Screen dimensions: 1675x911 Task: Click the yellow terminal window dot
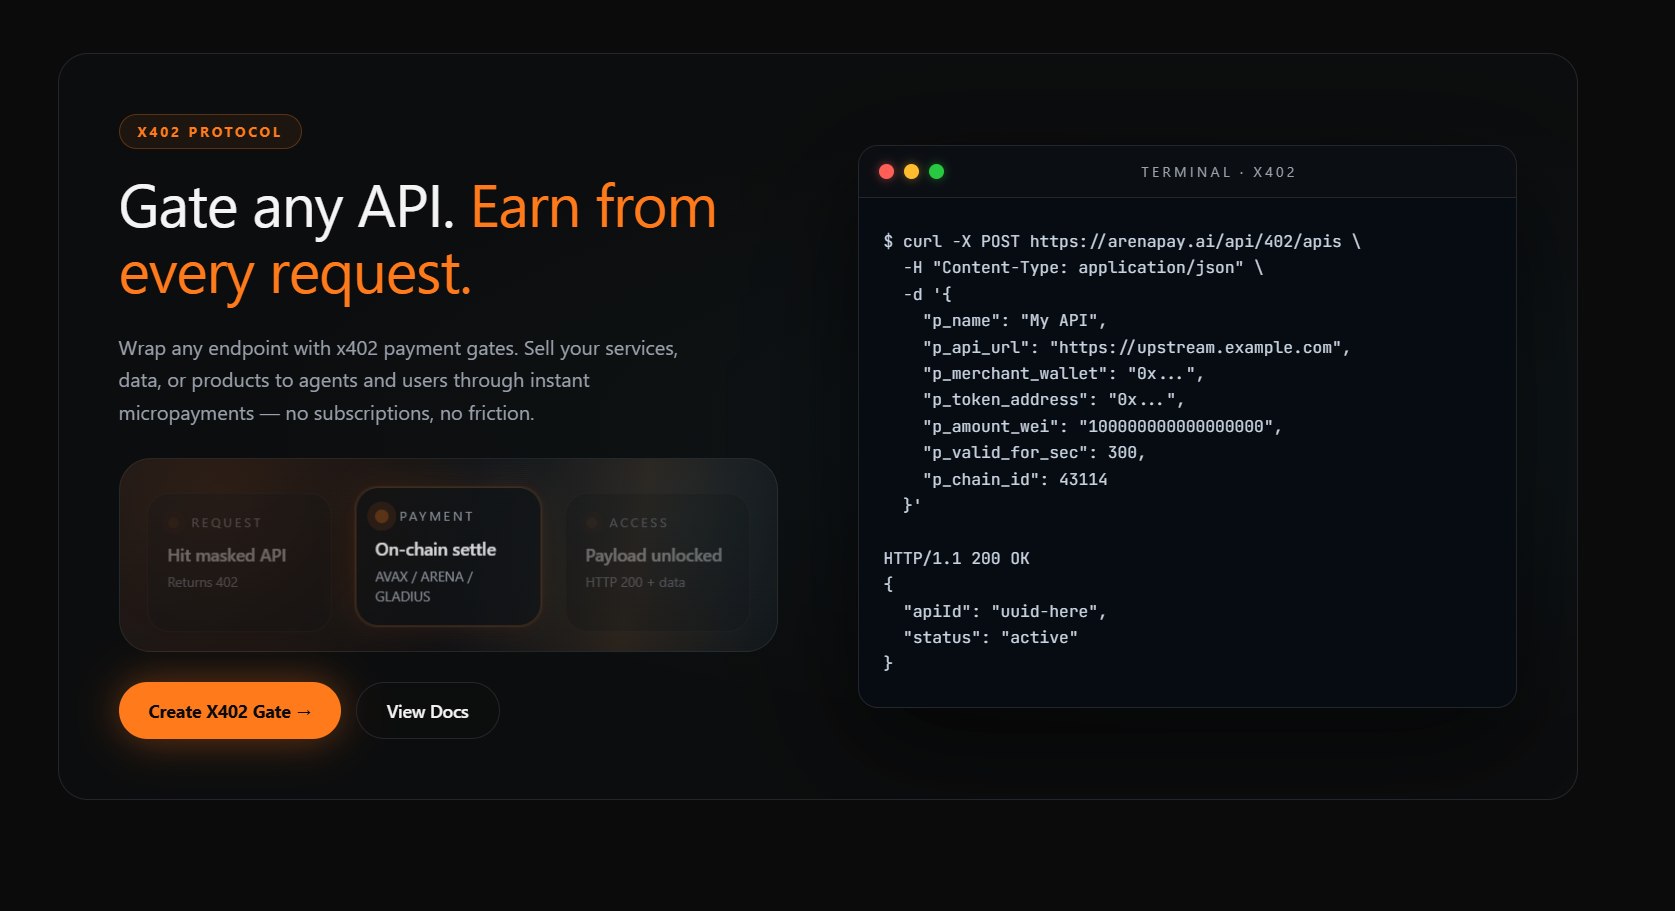coord(911,172)
